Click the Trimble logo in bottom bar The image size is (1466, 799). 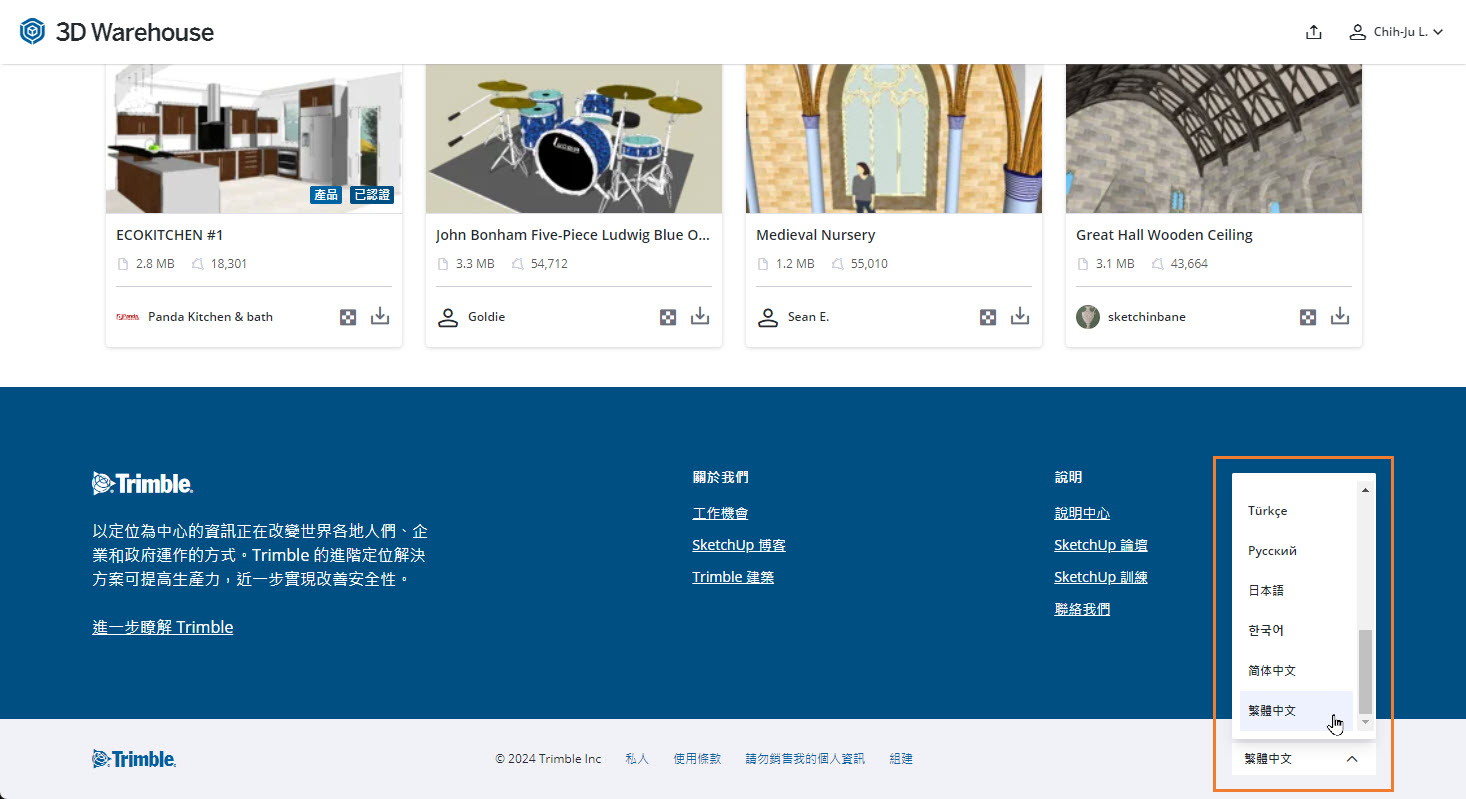pos(134,759)
